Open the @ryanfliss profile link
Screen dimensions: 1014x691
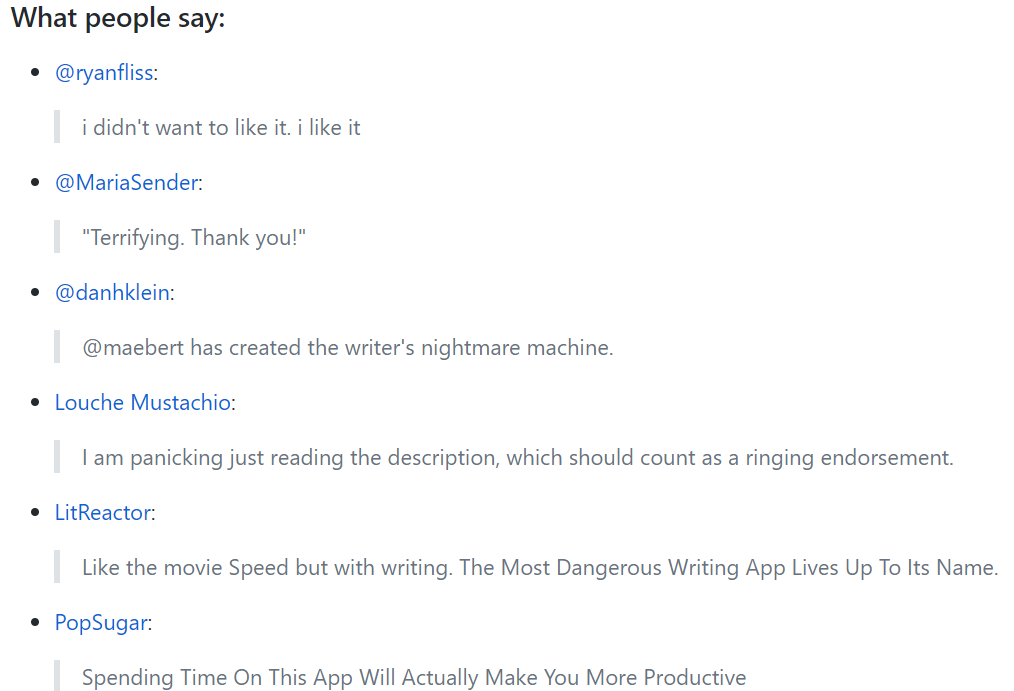(104, 73)
